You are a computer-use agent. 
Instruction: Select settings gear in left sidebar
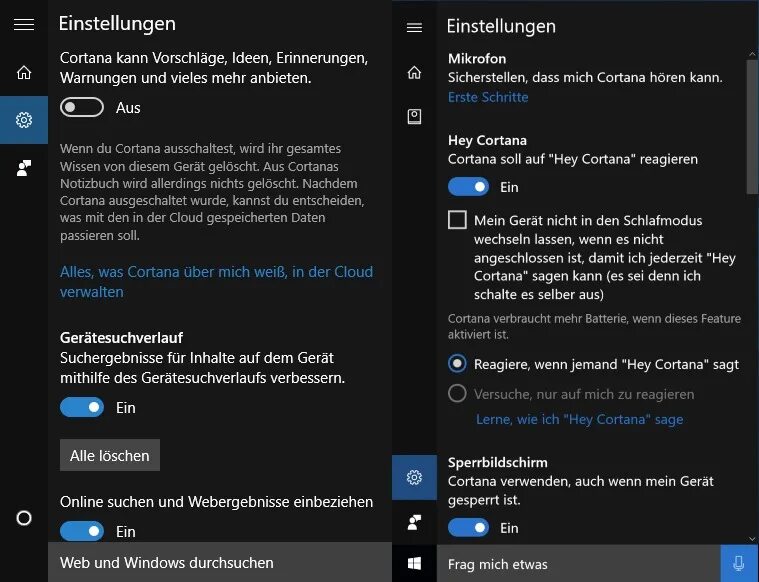[x=24, y=120]
